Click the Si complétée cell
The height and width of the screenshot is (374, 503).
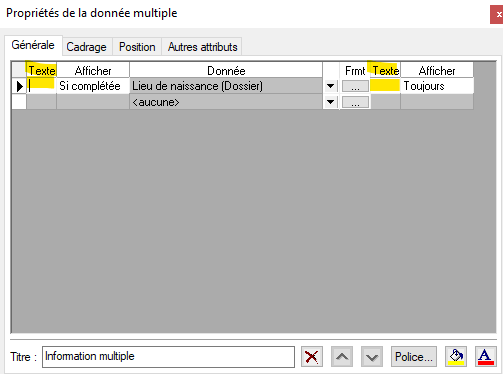pos(93,86)
